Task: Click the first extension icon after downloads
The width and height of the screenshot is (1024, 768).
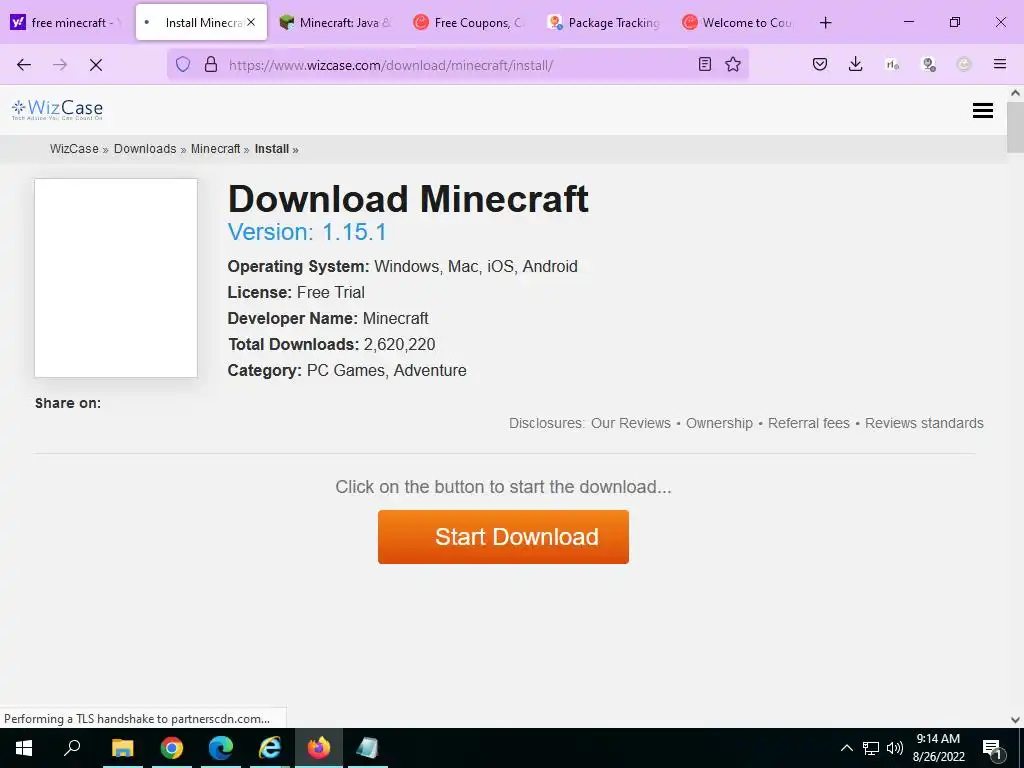Action: [892, 64]
